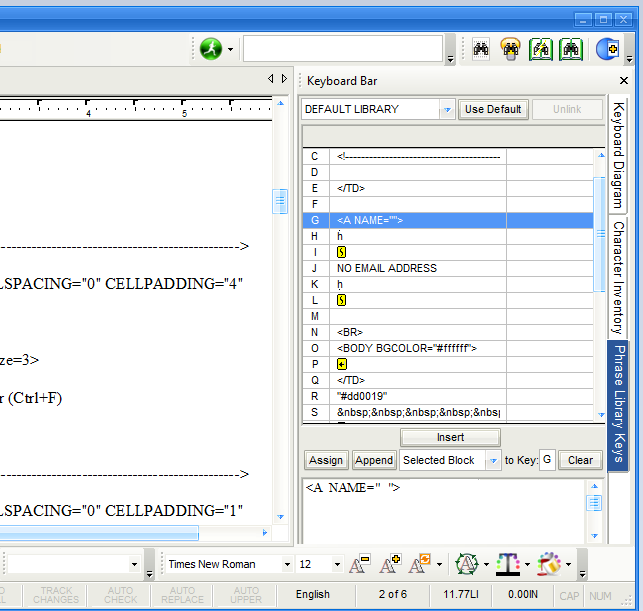
Task: Select the NO EMAIL ADDRESS phrase row
Action: (x=415, y=268)
